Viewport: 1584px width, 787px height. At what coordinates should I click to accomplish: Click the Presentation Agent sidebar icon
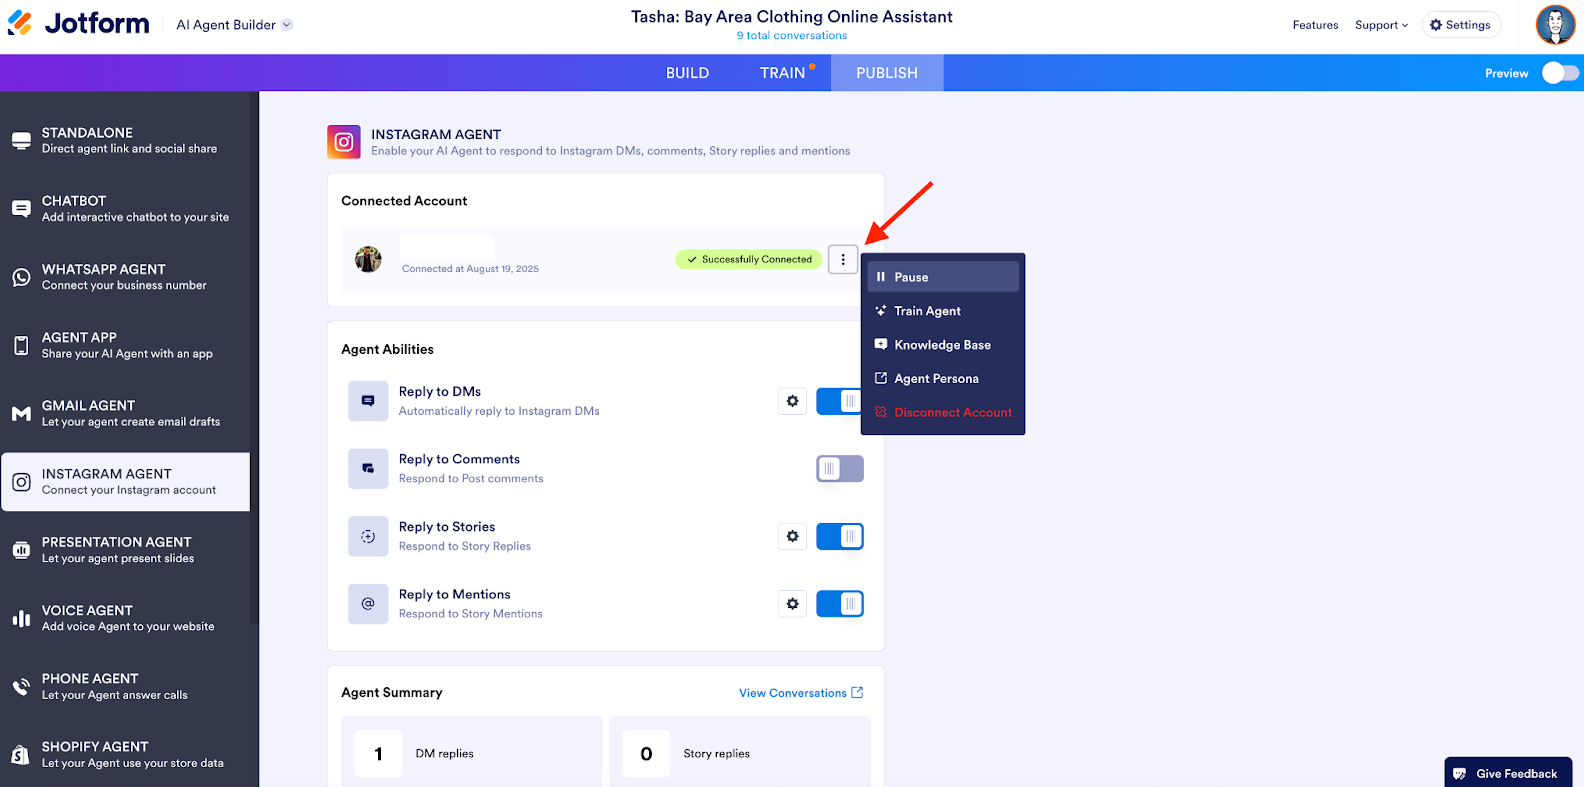pos(21,550)
